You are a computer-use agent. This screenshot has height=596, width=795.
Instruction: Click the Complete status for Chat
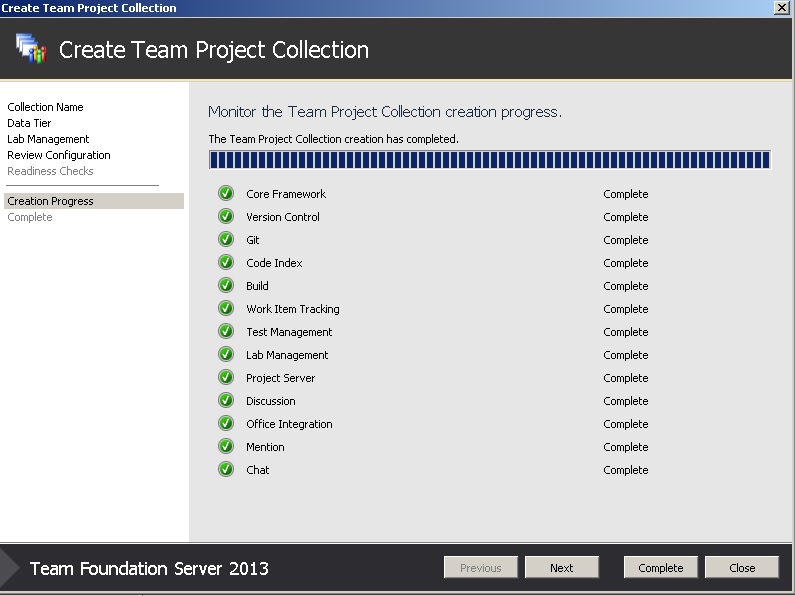click(x=626, y=470)
